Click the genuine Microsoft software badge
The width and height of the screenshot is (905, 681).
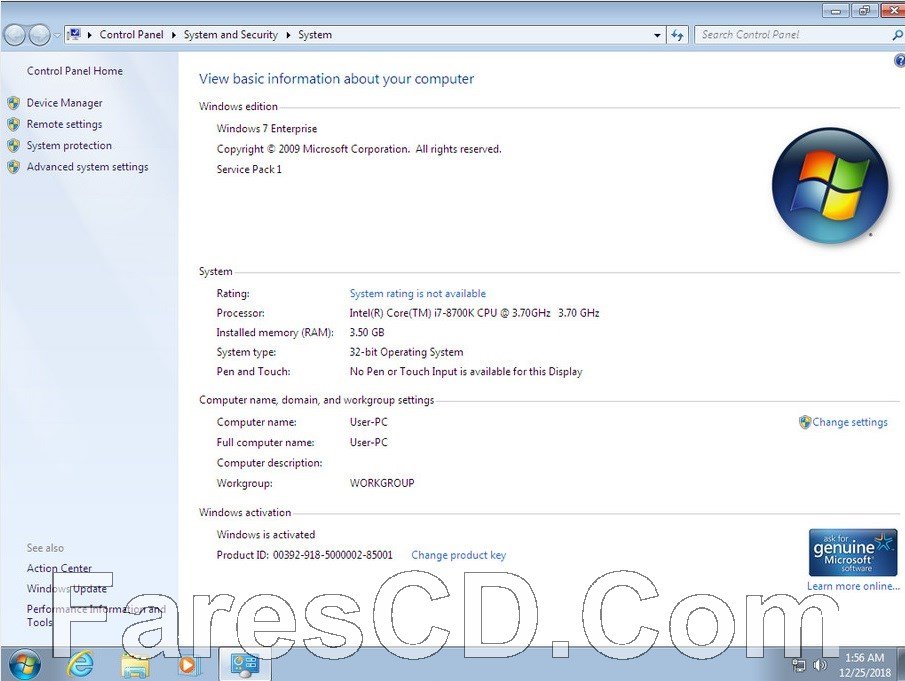coord(852,552)
